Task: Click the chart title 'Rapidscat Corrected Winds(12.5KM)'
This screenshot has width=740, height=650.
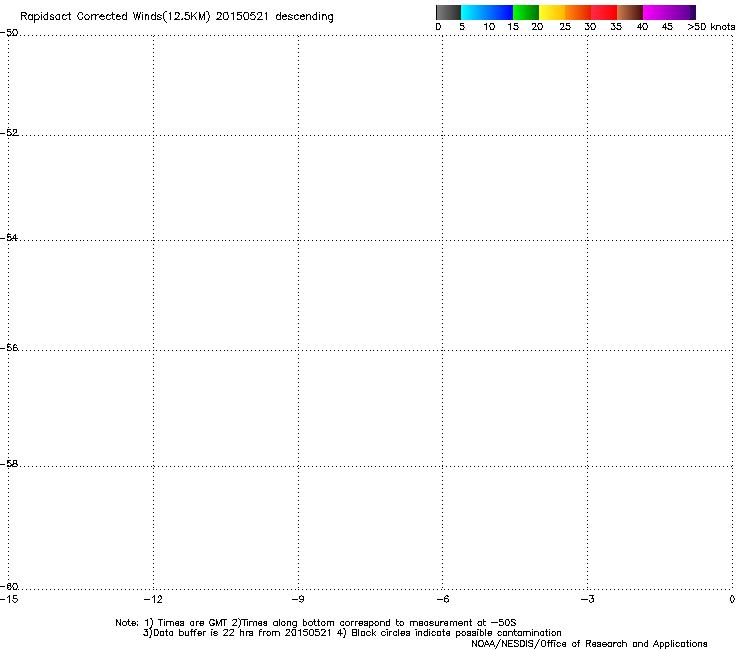Action: click(115, 17)
